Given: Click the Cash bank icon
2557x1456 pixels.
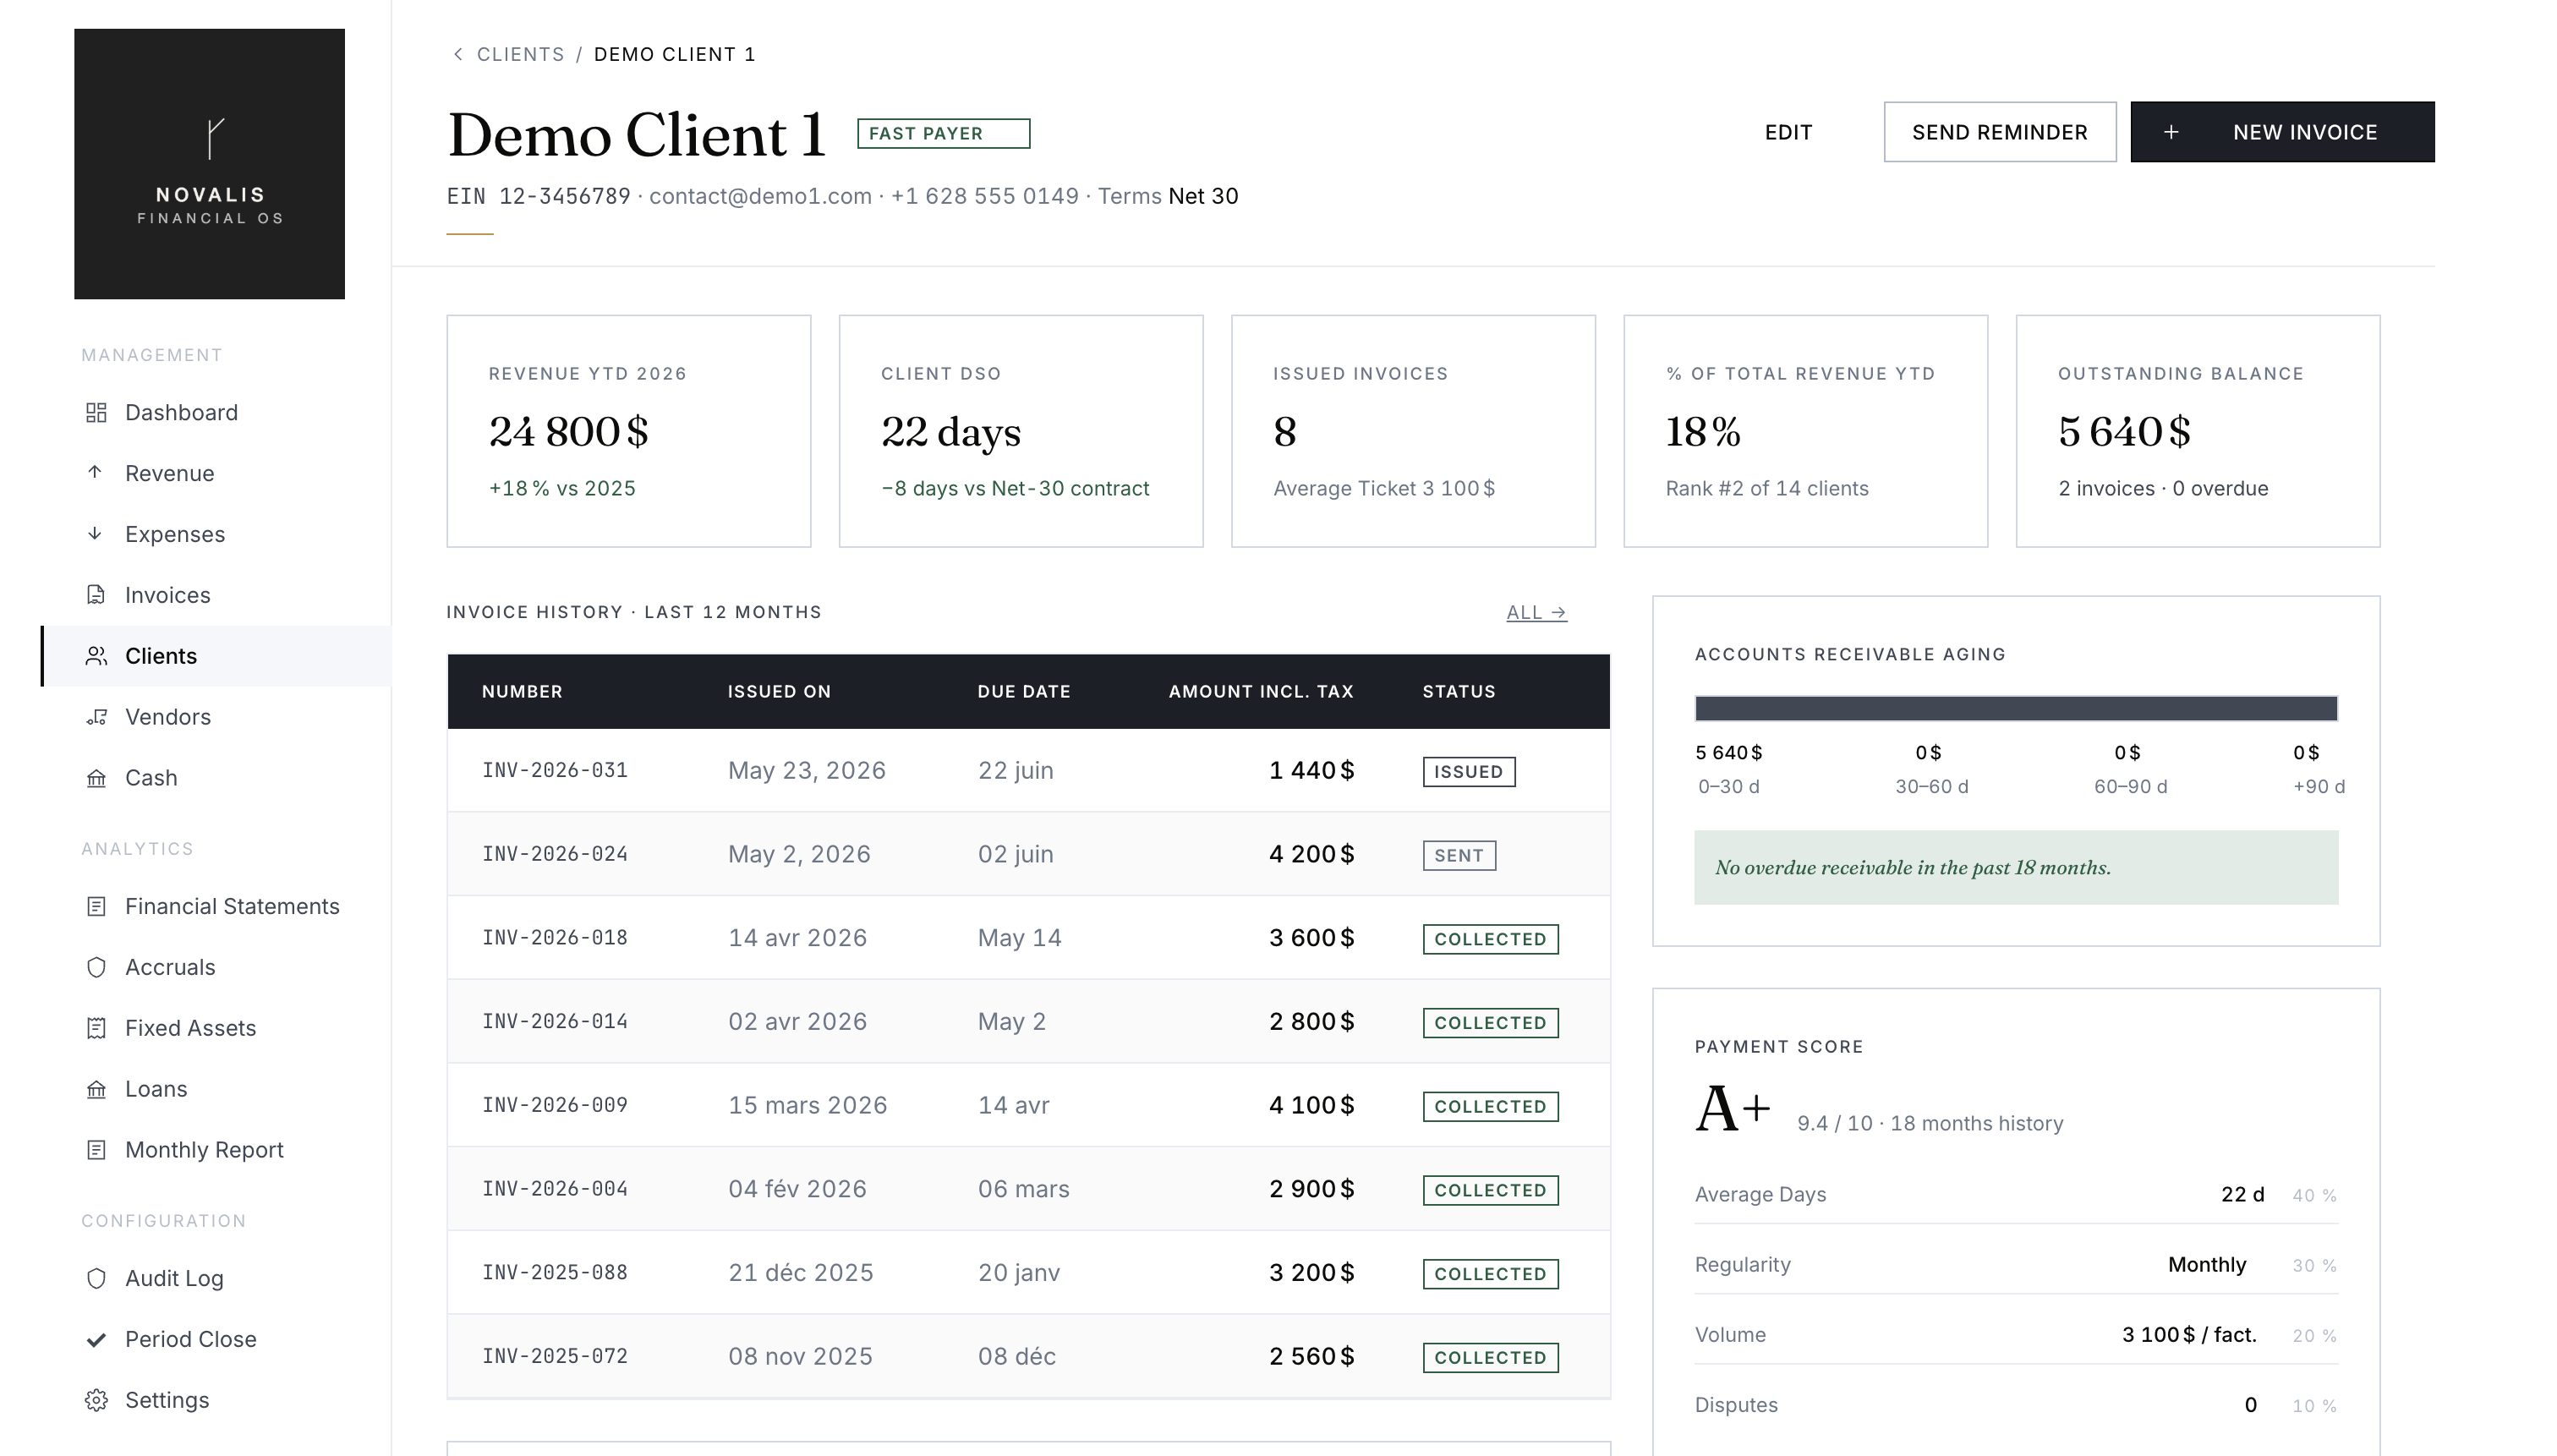Looking at the screenshot, I should pos(96,778).
